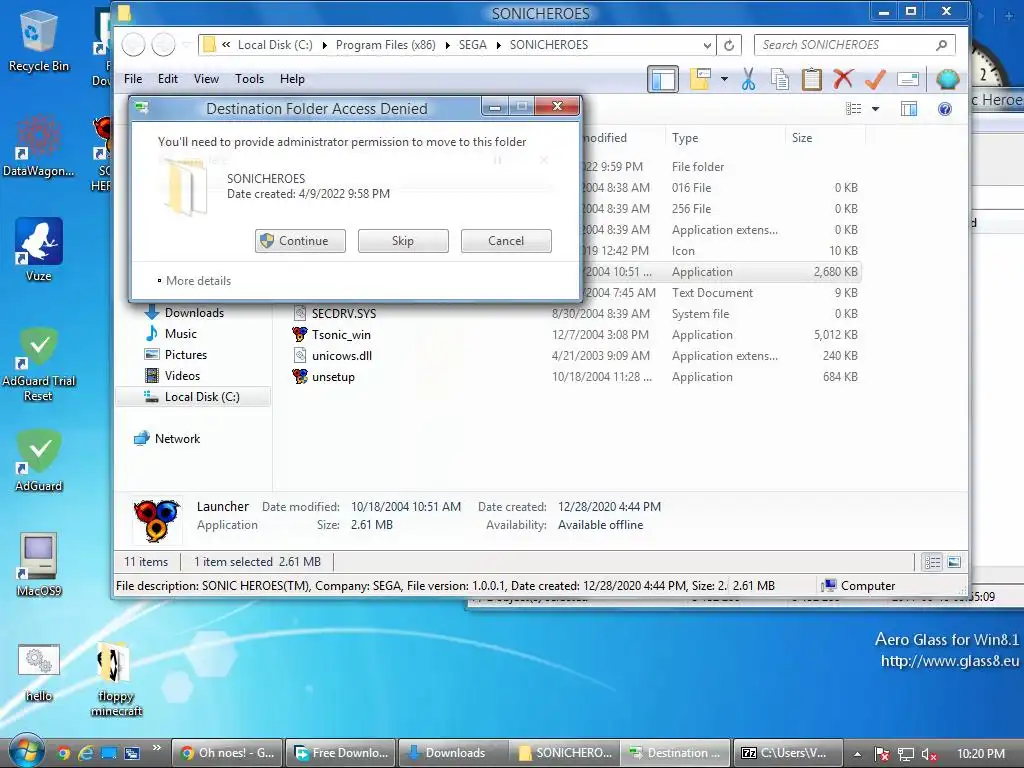The width and height of the screenshot is (1024, 768).
Task: Click the large icons view button in status bar
Action: point(953,562)
